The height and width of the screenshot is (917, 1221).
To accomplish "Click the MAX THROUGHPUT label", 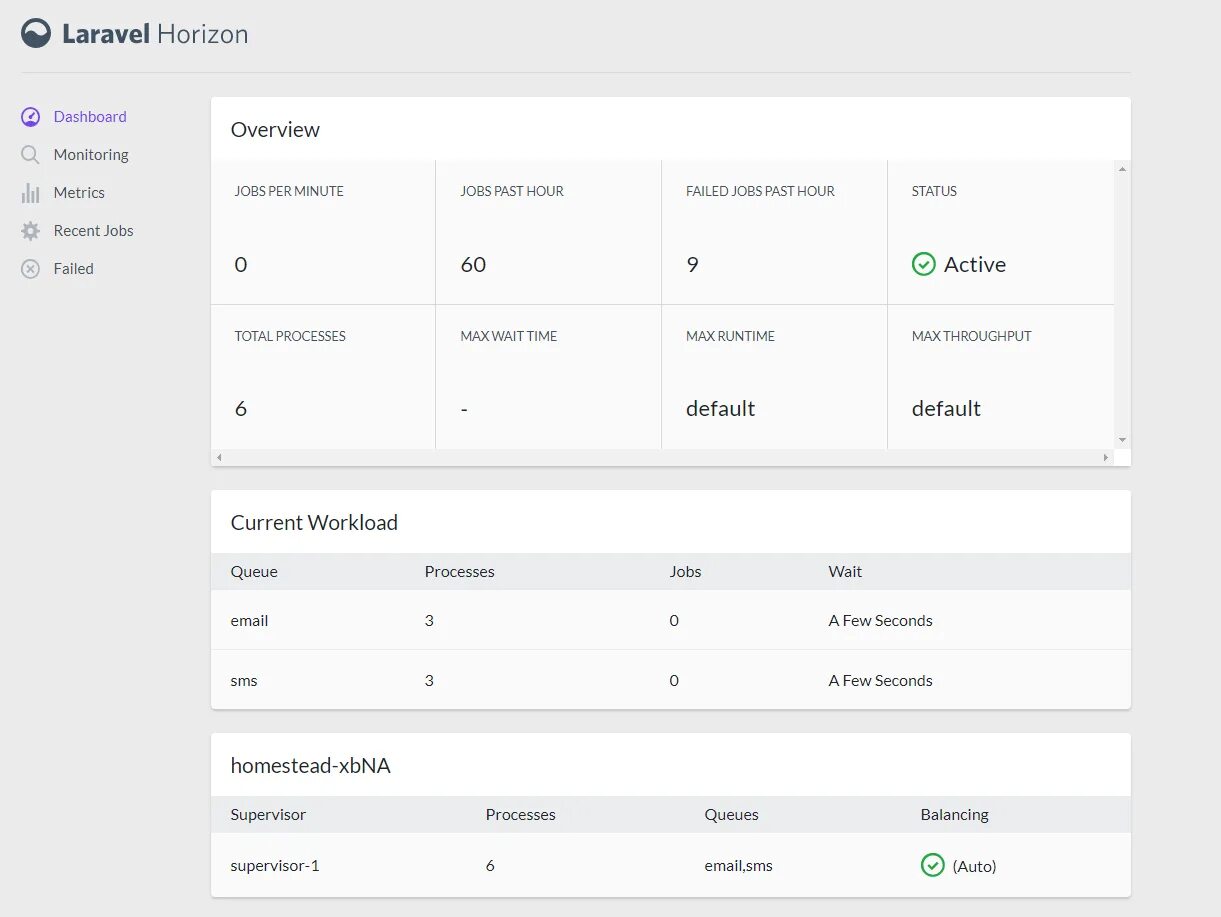I will (x=971, y=336).
